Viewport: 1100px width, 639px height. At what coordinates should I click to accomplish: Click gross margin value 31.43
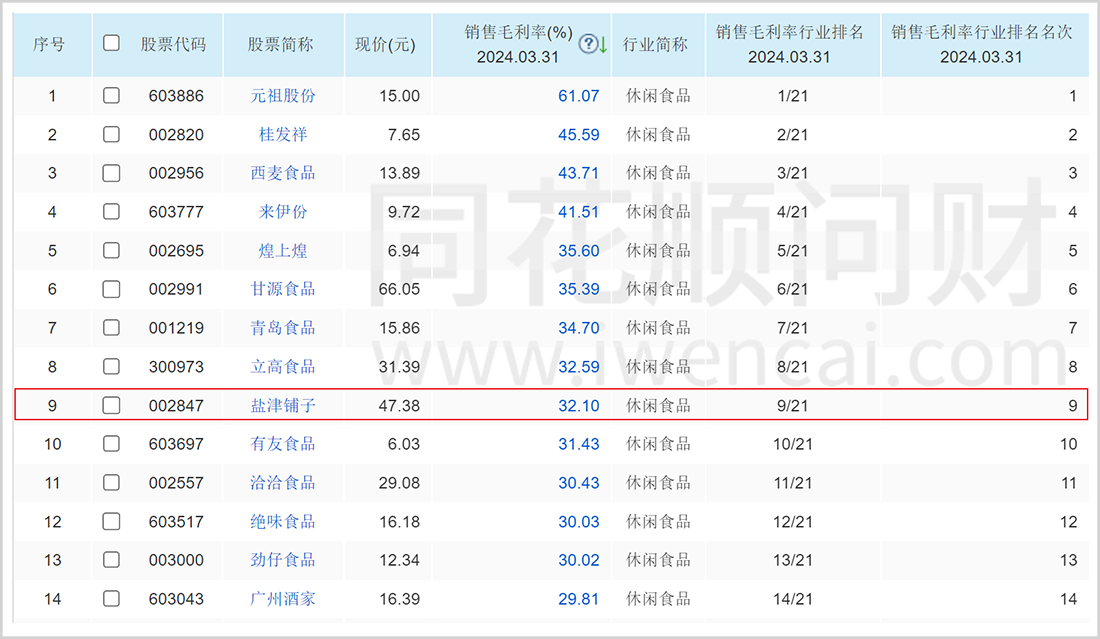(579, 444)
